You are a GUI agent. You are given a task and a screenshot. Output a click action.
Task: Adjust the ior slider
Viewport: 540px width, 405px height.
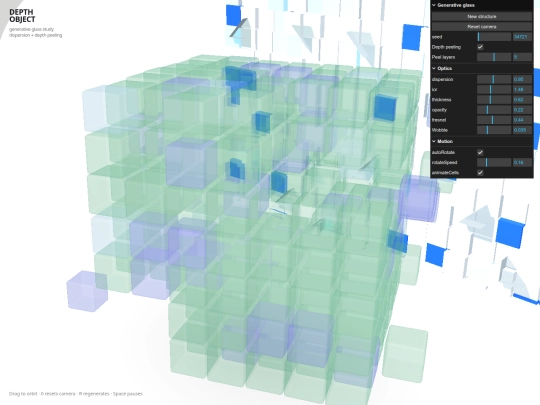point(494,90)
